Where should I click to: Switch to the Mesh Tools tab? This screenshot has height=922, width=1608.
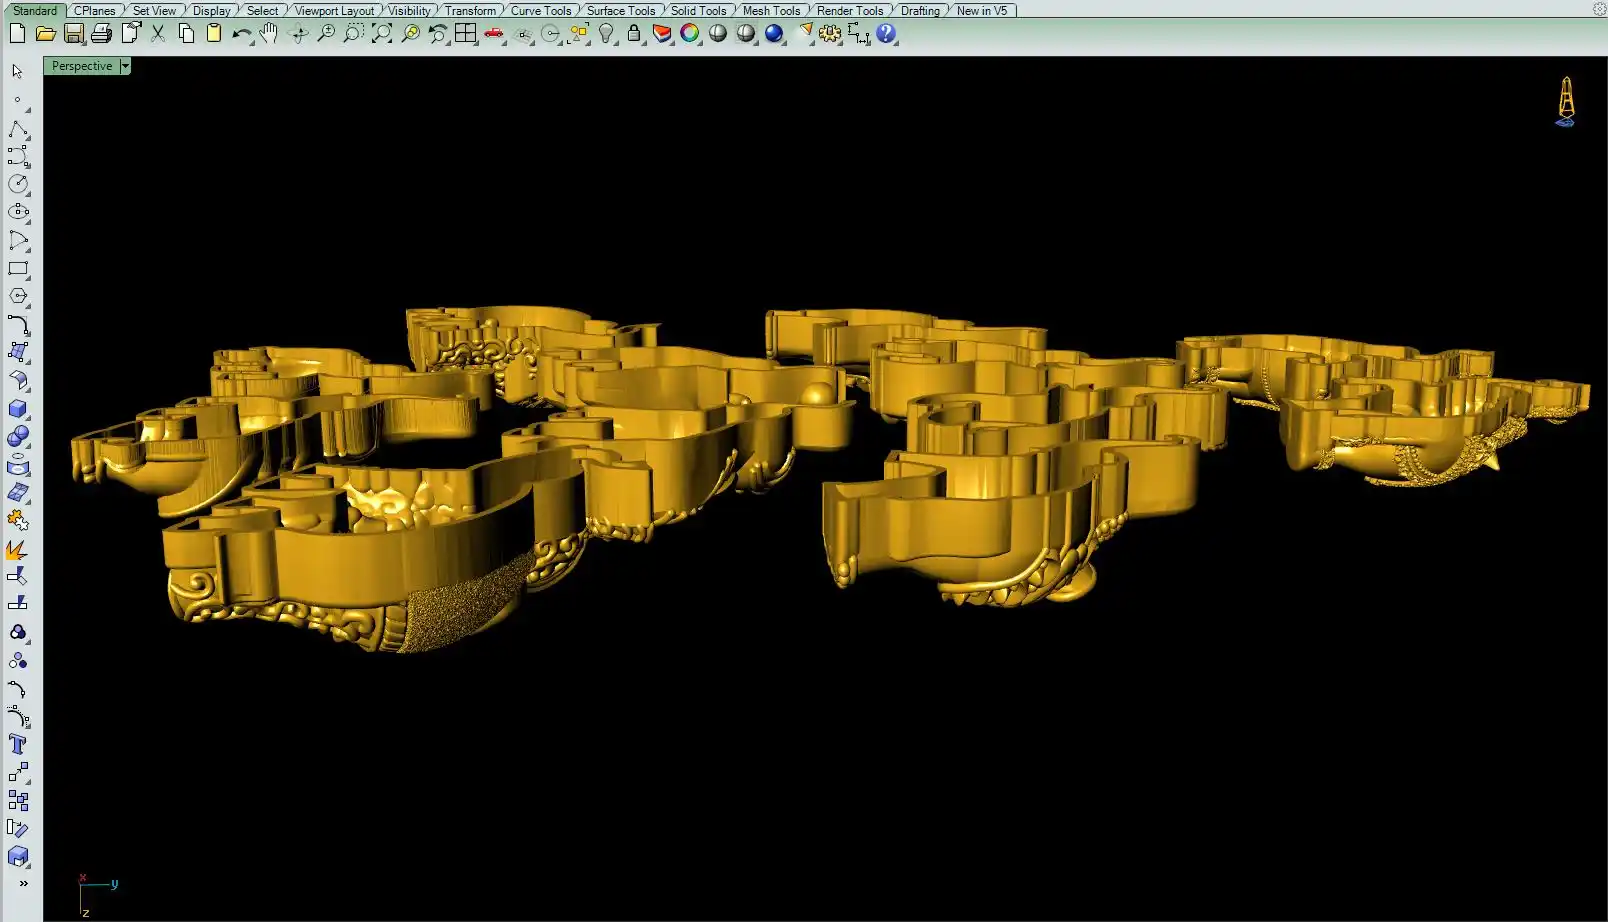pos(771,11)
